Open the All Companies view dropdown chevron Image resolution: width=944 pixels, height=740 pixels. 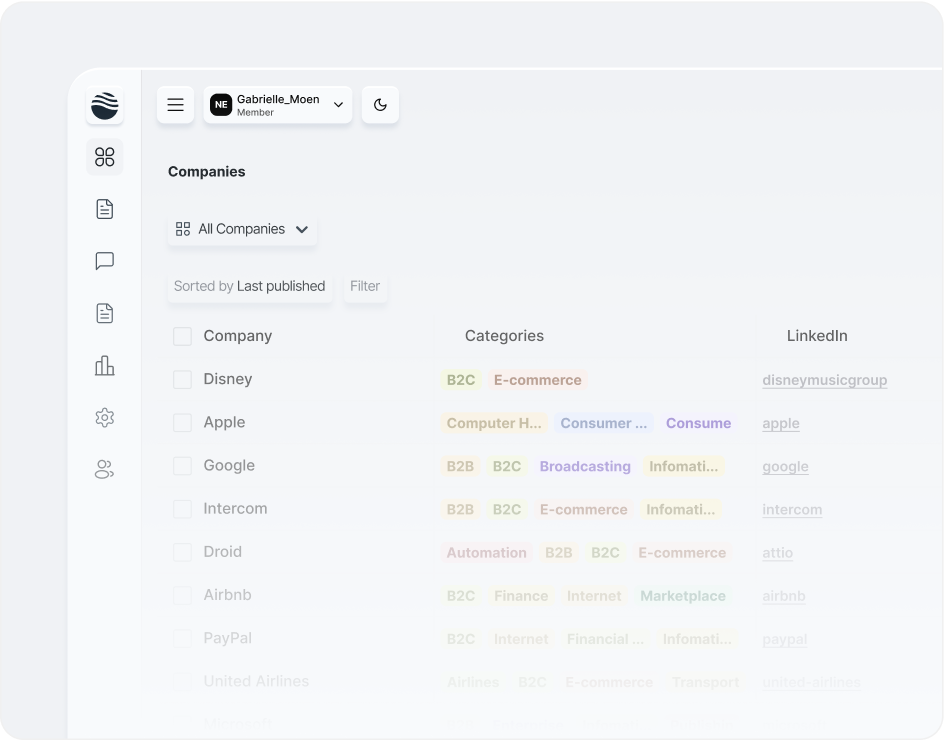point(302,229)
